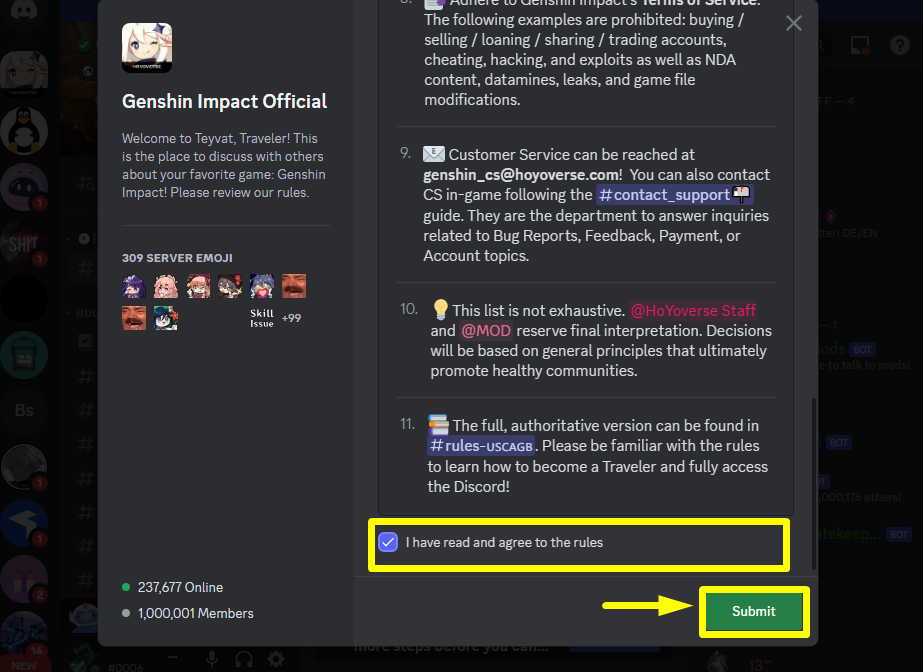The height and width of the screenshot is (672, 923).
Task: Open the help question-mark icon
Action: point(899,45)
